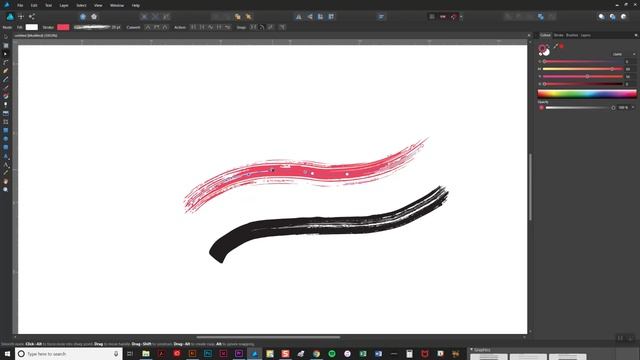Switch to the Designer persona

click(10, 16)
